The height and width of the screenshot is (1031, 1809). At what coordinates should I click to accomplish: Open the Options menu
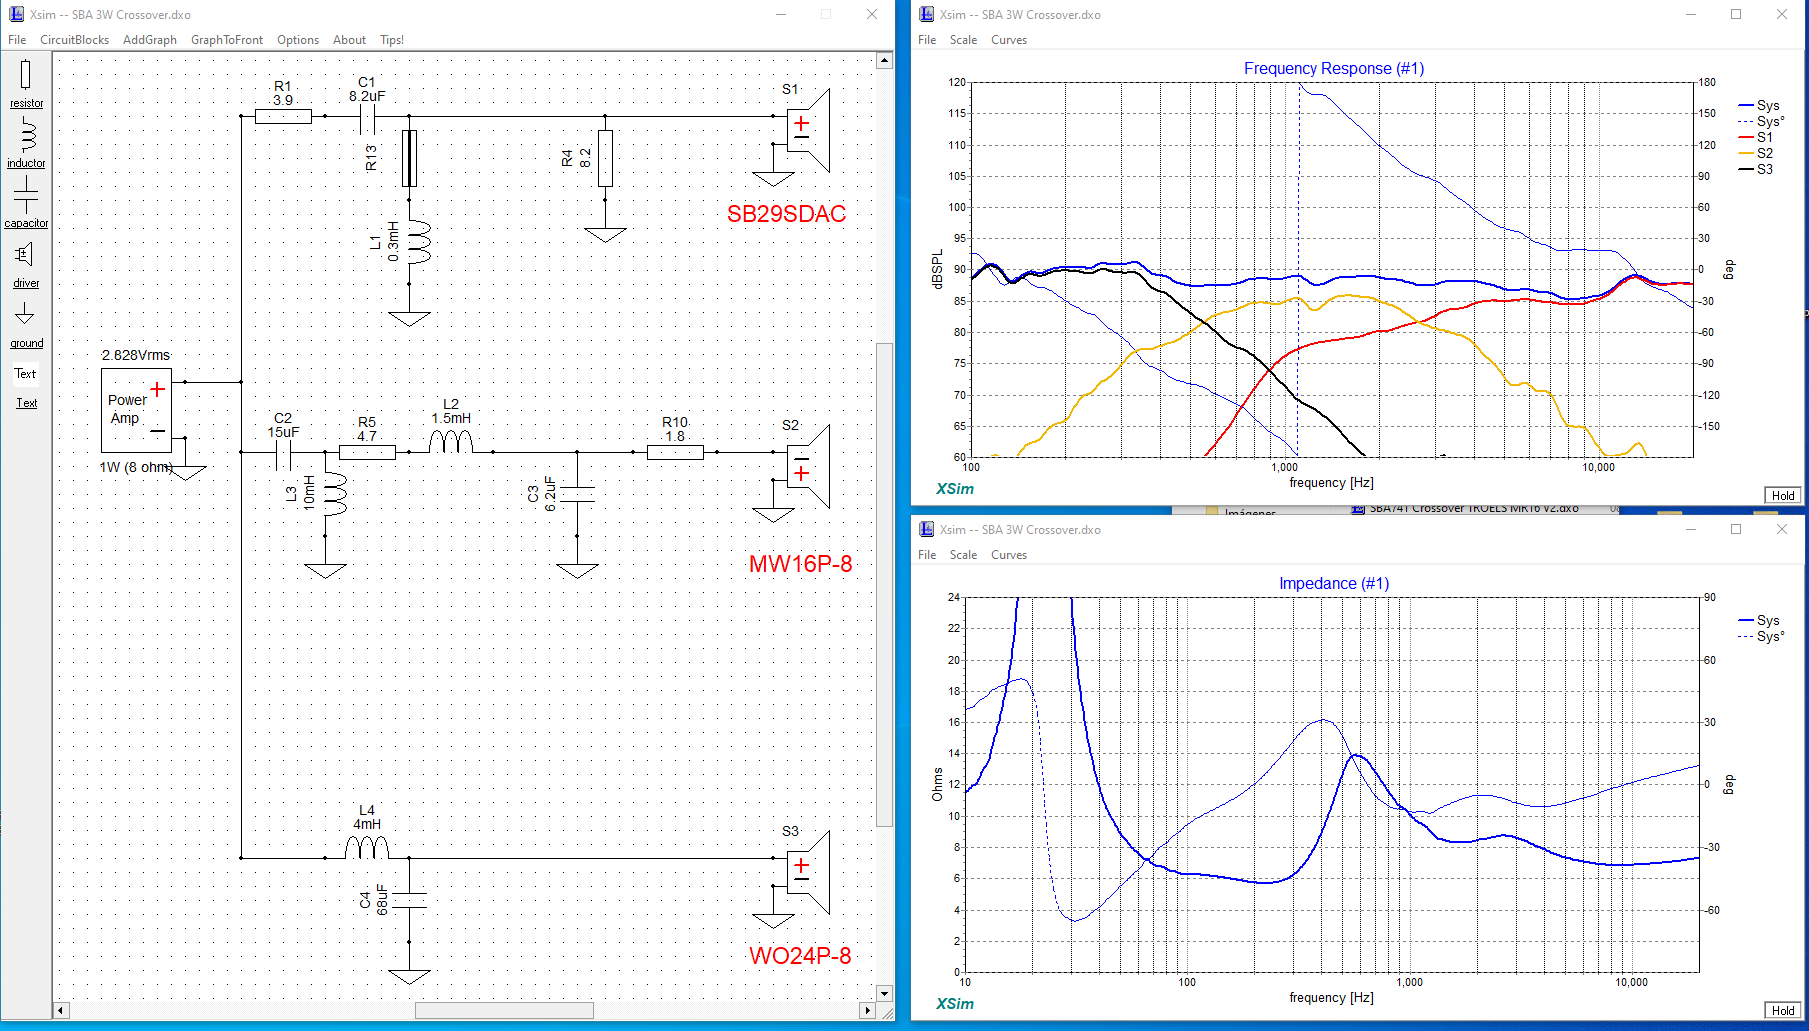coord(298,40)
